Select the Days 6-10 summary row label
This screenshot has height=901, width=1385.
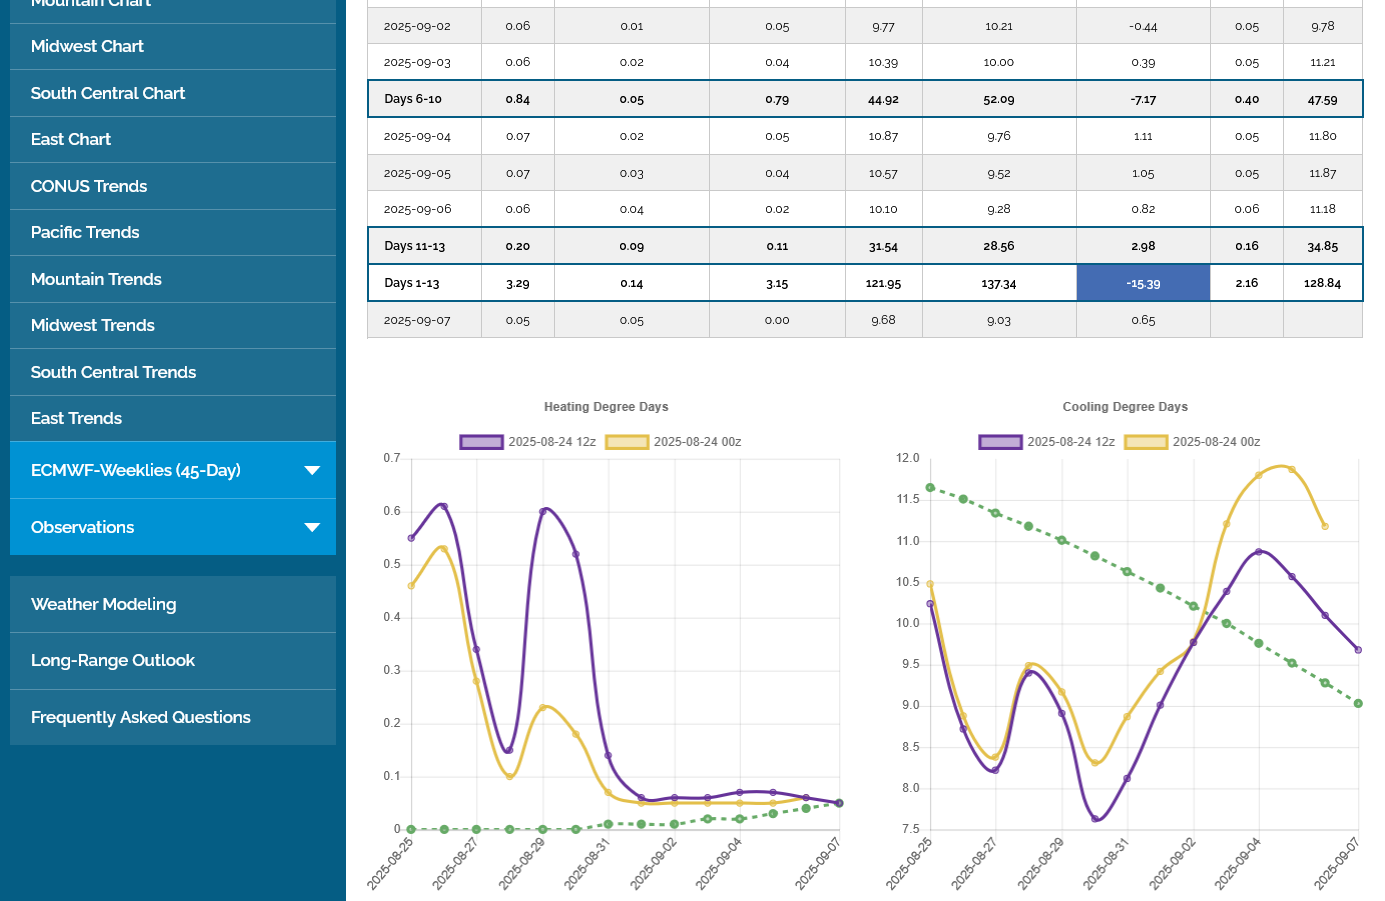click(x=413, y=99)
